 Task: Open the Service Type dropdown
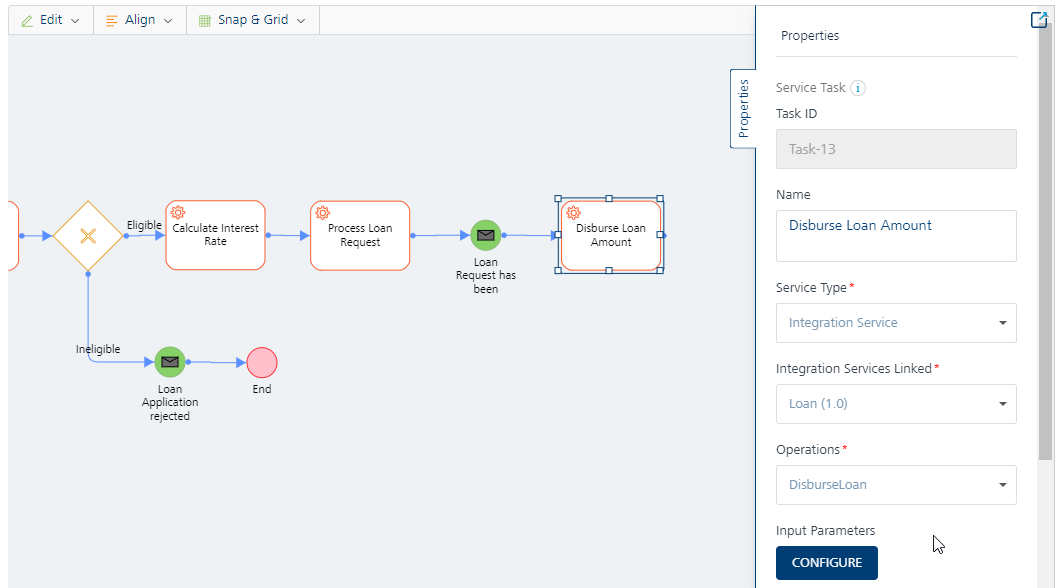click(896, 323)
